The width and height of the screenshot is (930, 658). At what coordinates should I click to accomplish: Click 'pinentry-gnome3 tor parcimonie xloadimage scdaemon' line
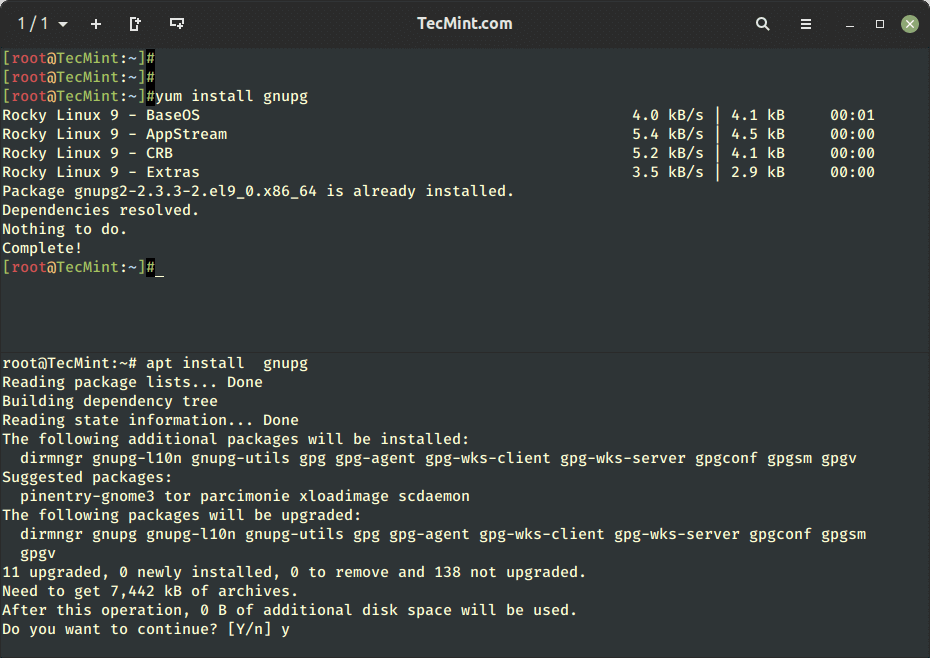point(245,496)
